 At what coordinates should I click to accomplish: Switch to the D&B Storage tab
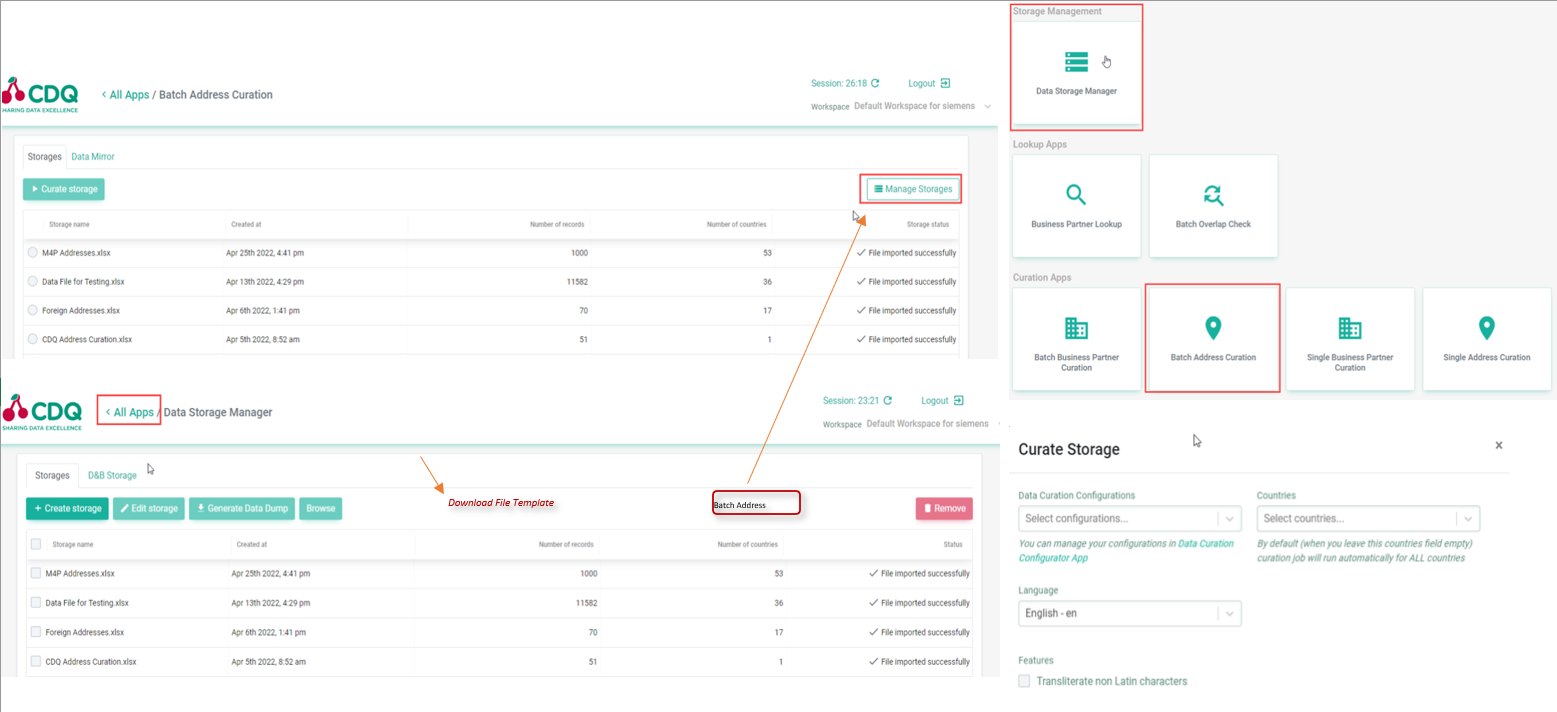(112, 475)
